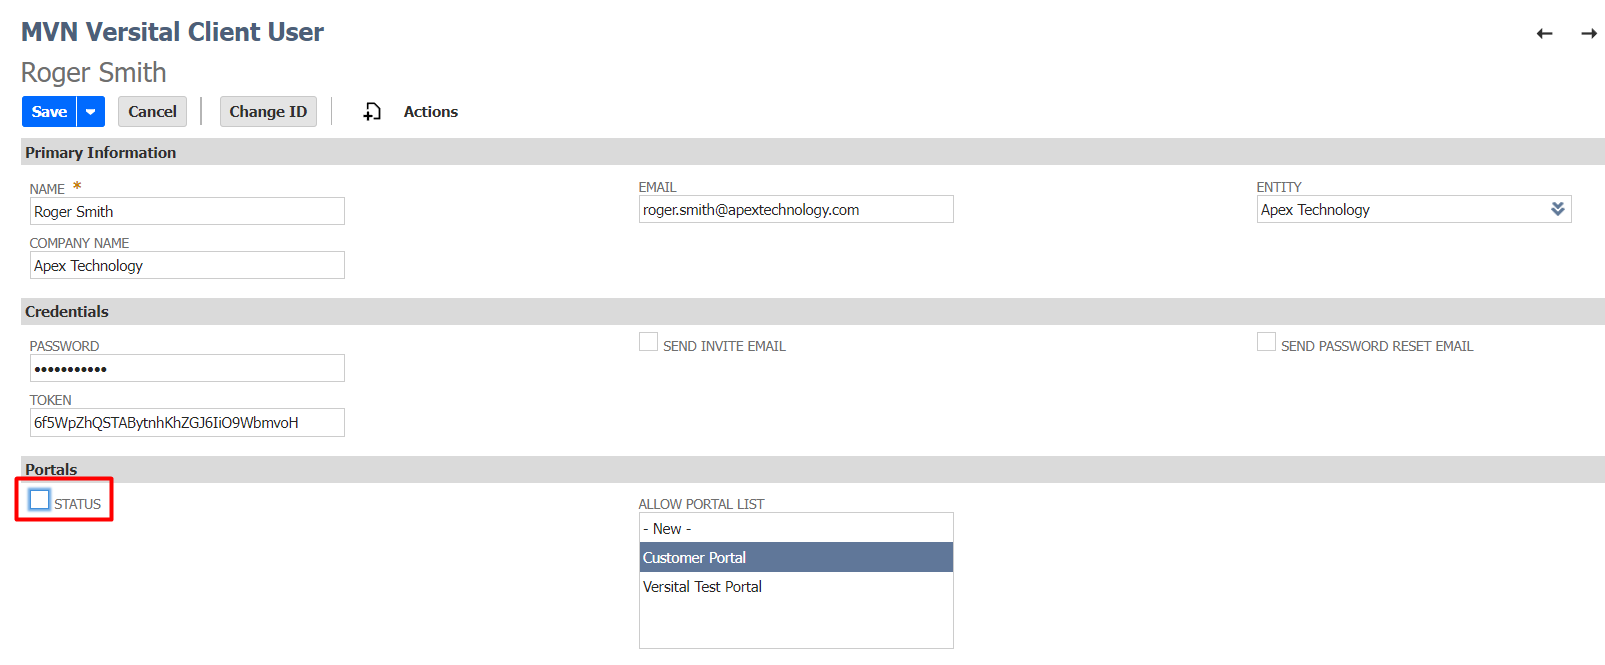Screen dimensions: 1605x665
Task: Open the Save dropdown arrow
Action: 91,112
